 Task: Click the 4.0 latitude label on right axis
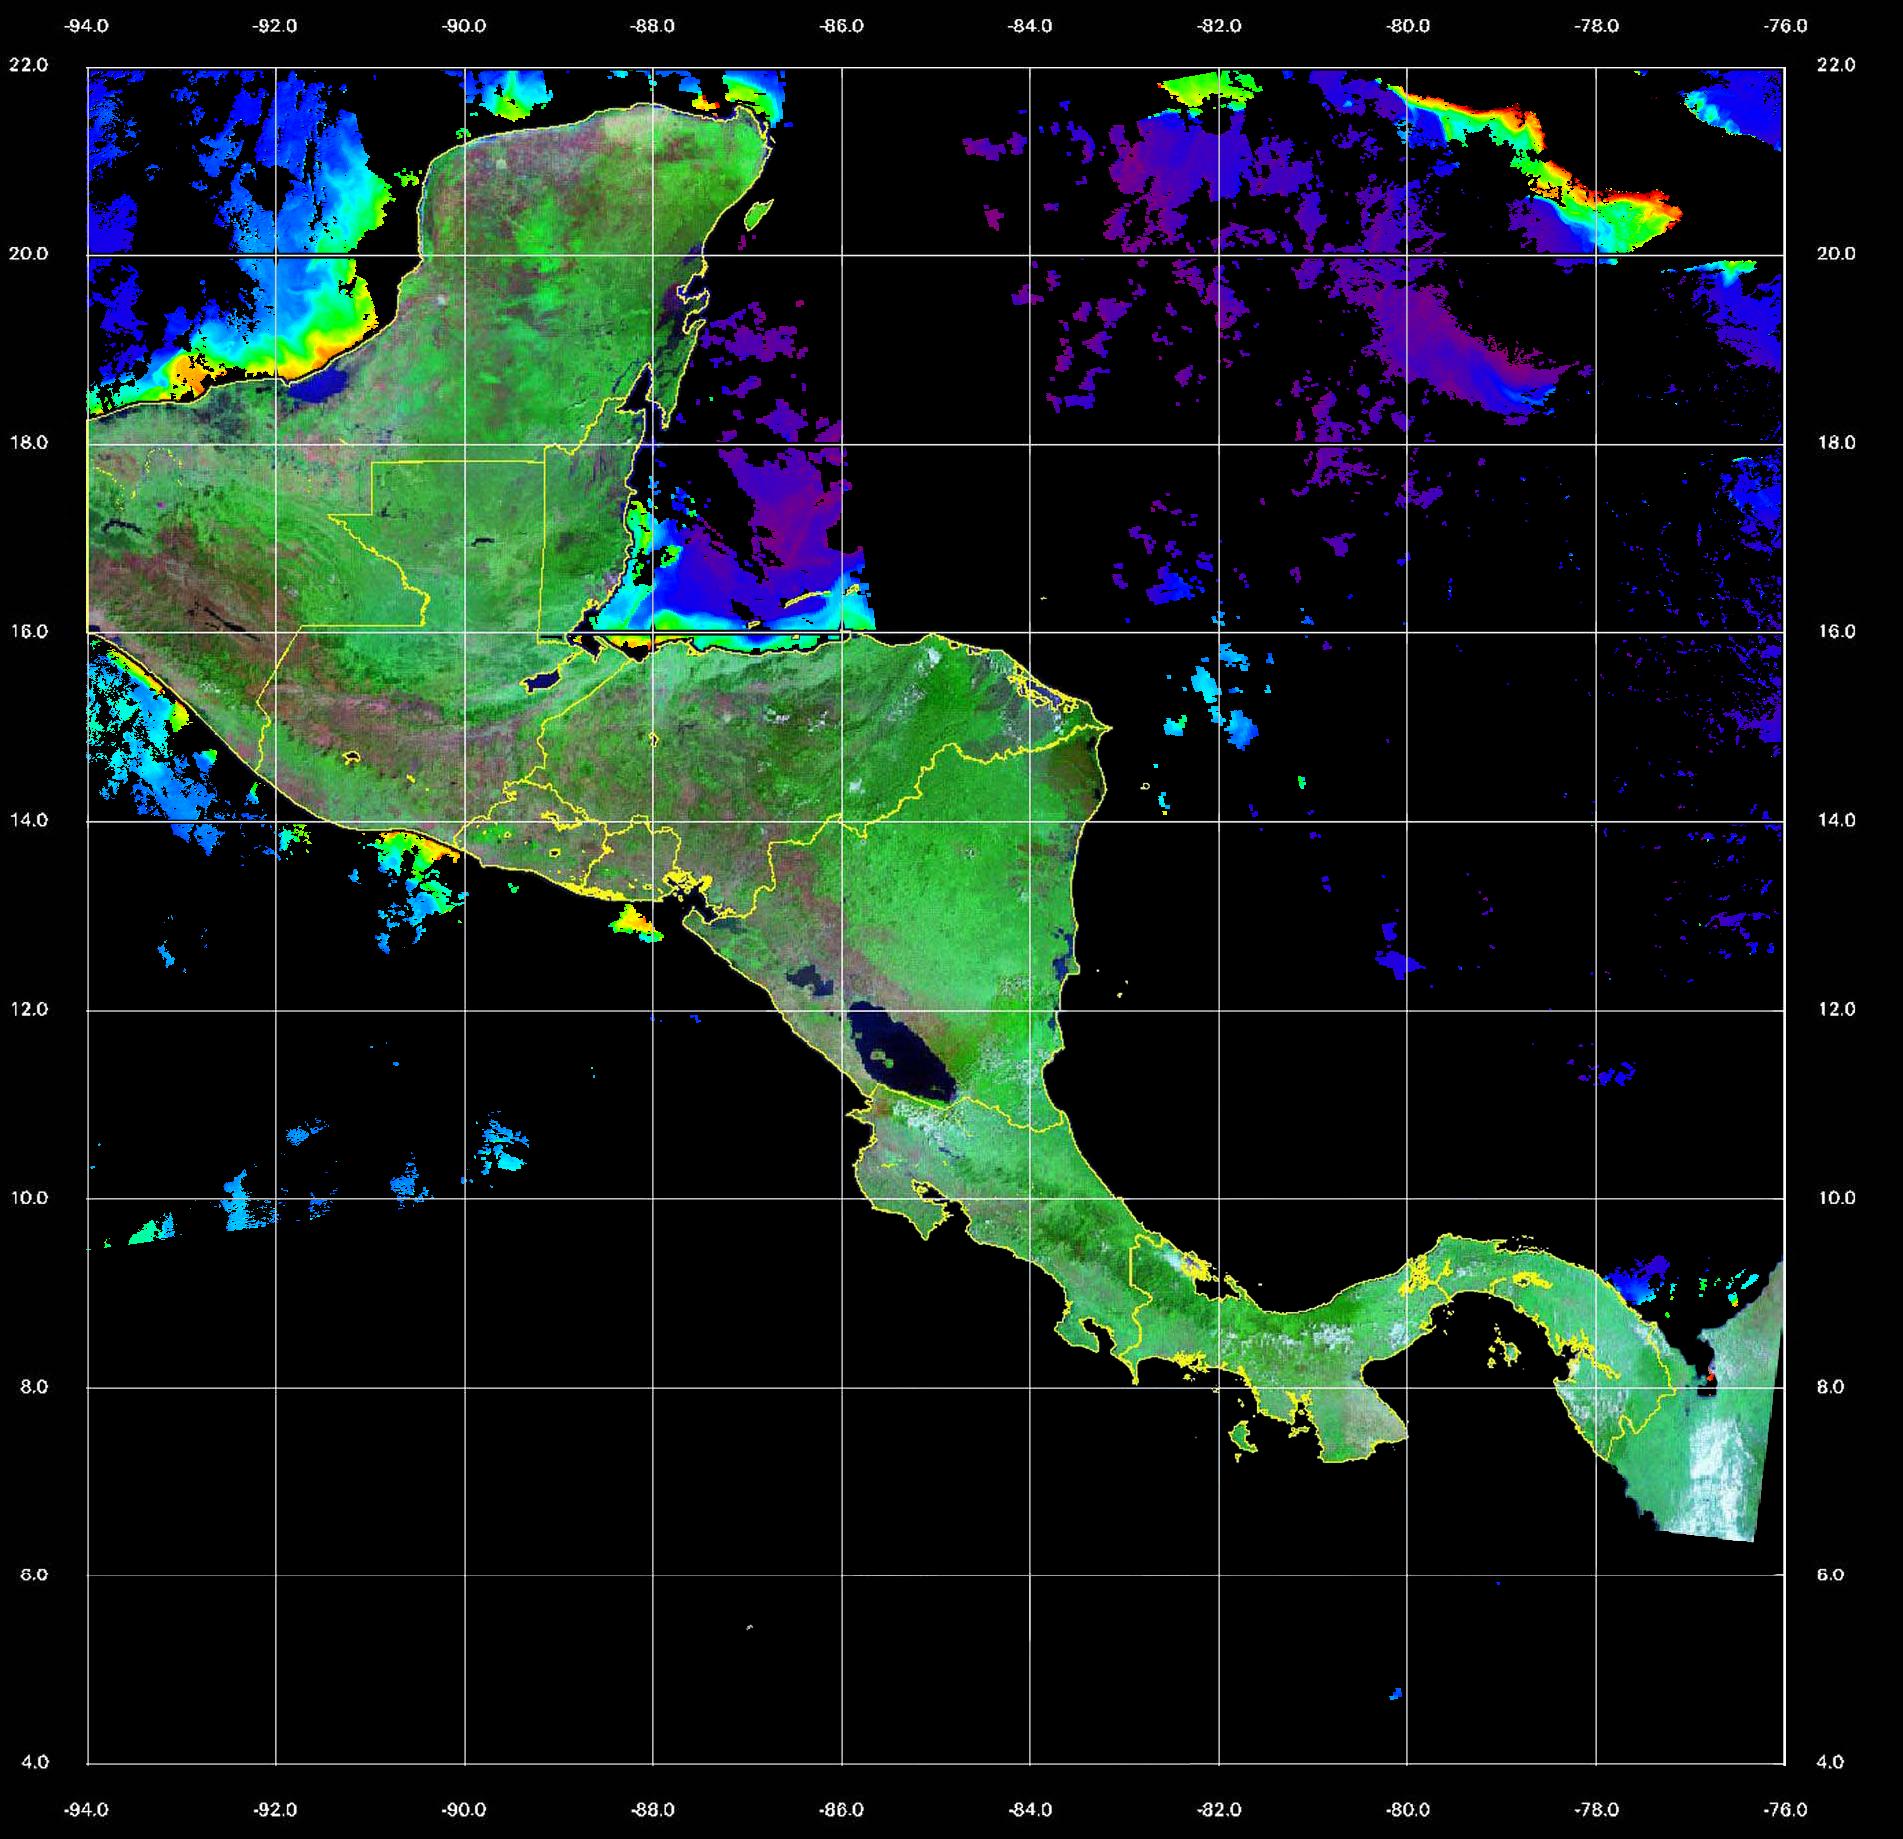click(x=1834, y=1762)
